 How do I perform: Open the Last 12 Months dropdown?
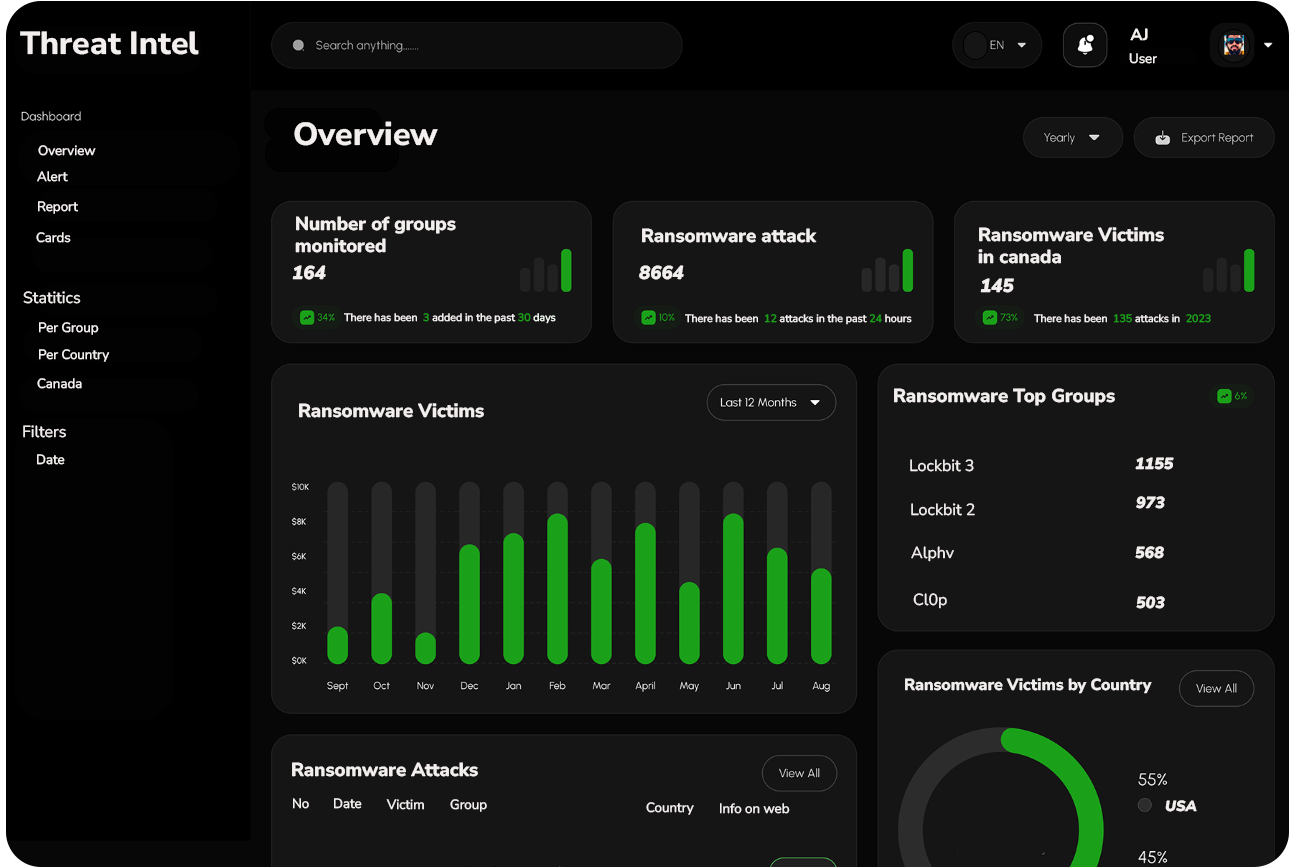pos(770,402)
